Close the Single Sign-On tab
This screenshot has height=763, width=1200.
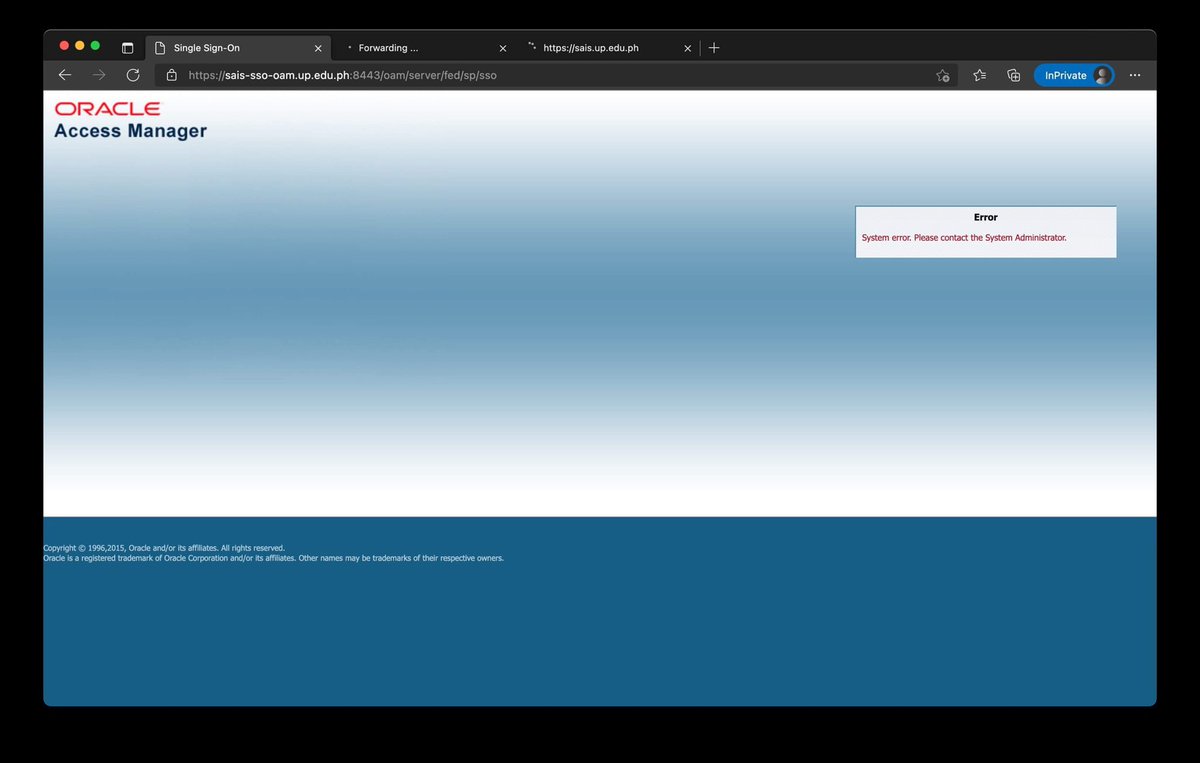coord(318,48)
